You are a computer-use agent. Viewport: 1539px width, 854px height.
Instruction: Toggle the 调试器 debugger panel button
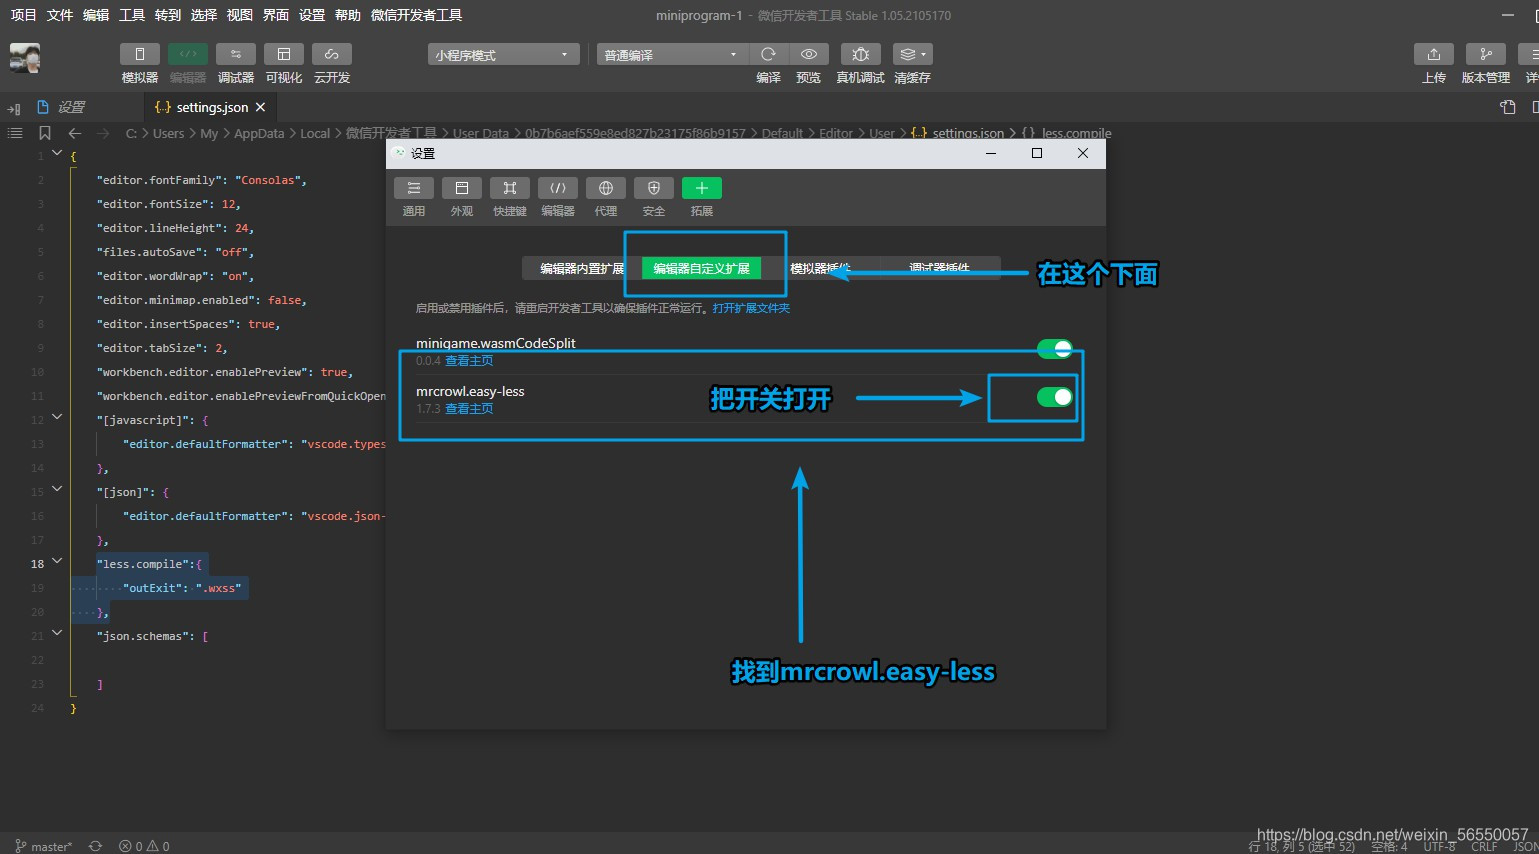tap(236, 54)
